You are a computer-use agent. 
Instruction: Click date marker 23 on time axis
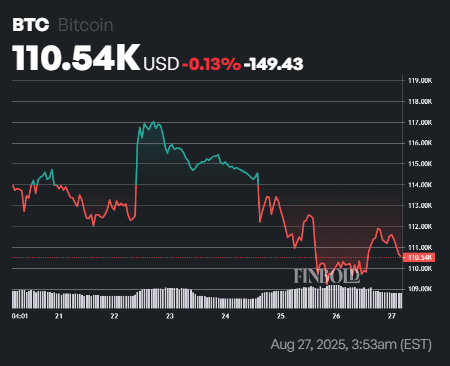pyautogui.click(x=170, y=316)
